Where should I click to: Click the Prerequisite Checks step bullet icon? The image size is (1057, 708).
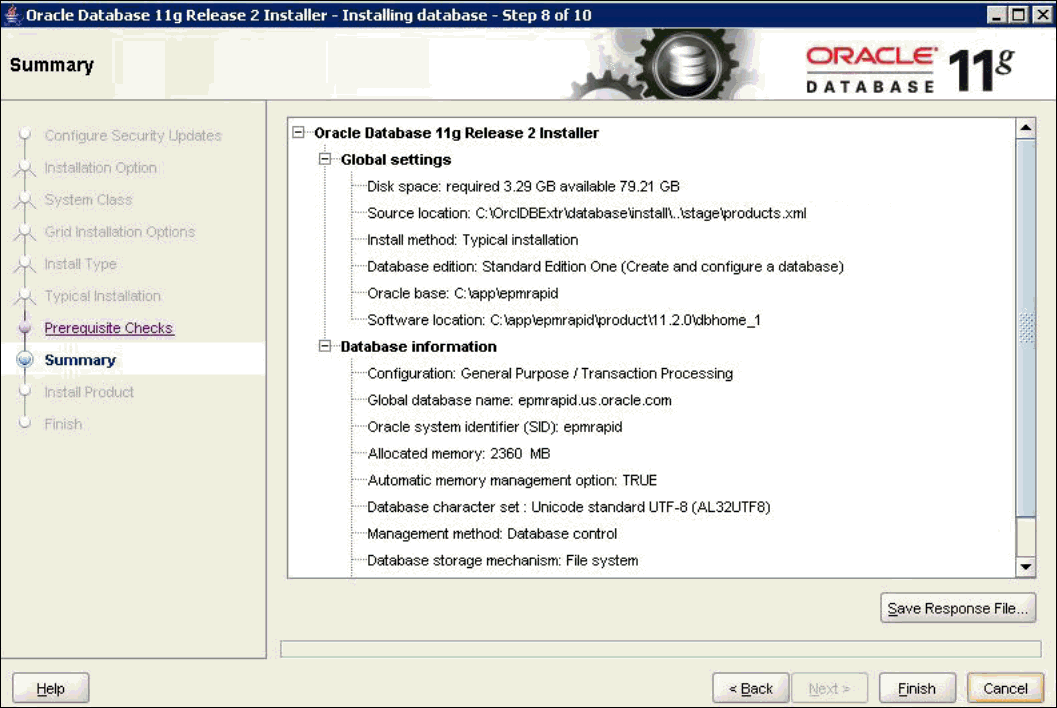[25, 328]
